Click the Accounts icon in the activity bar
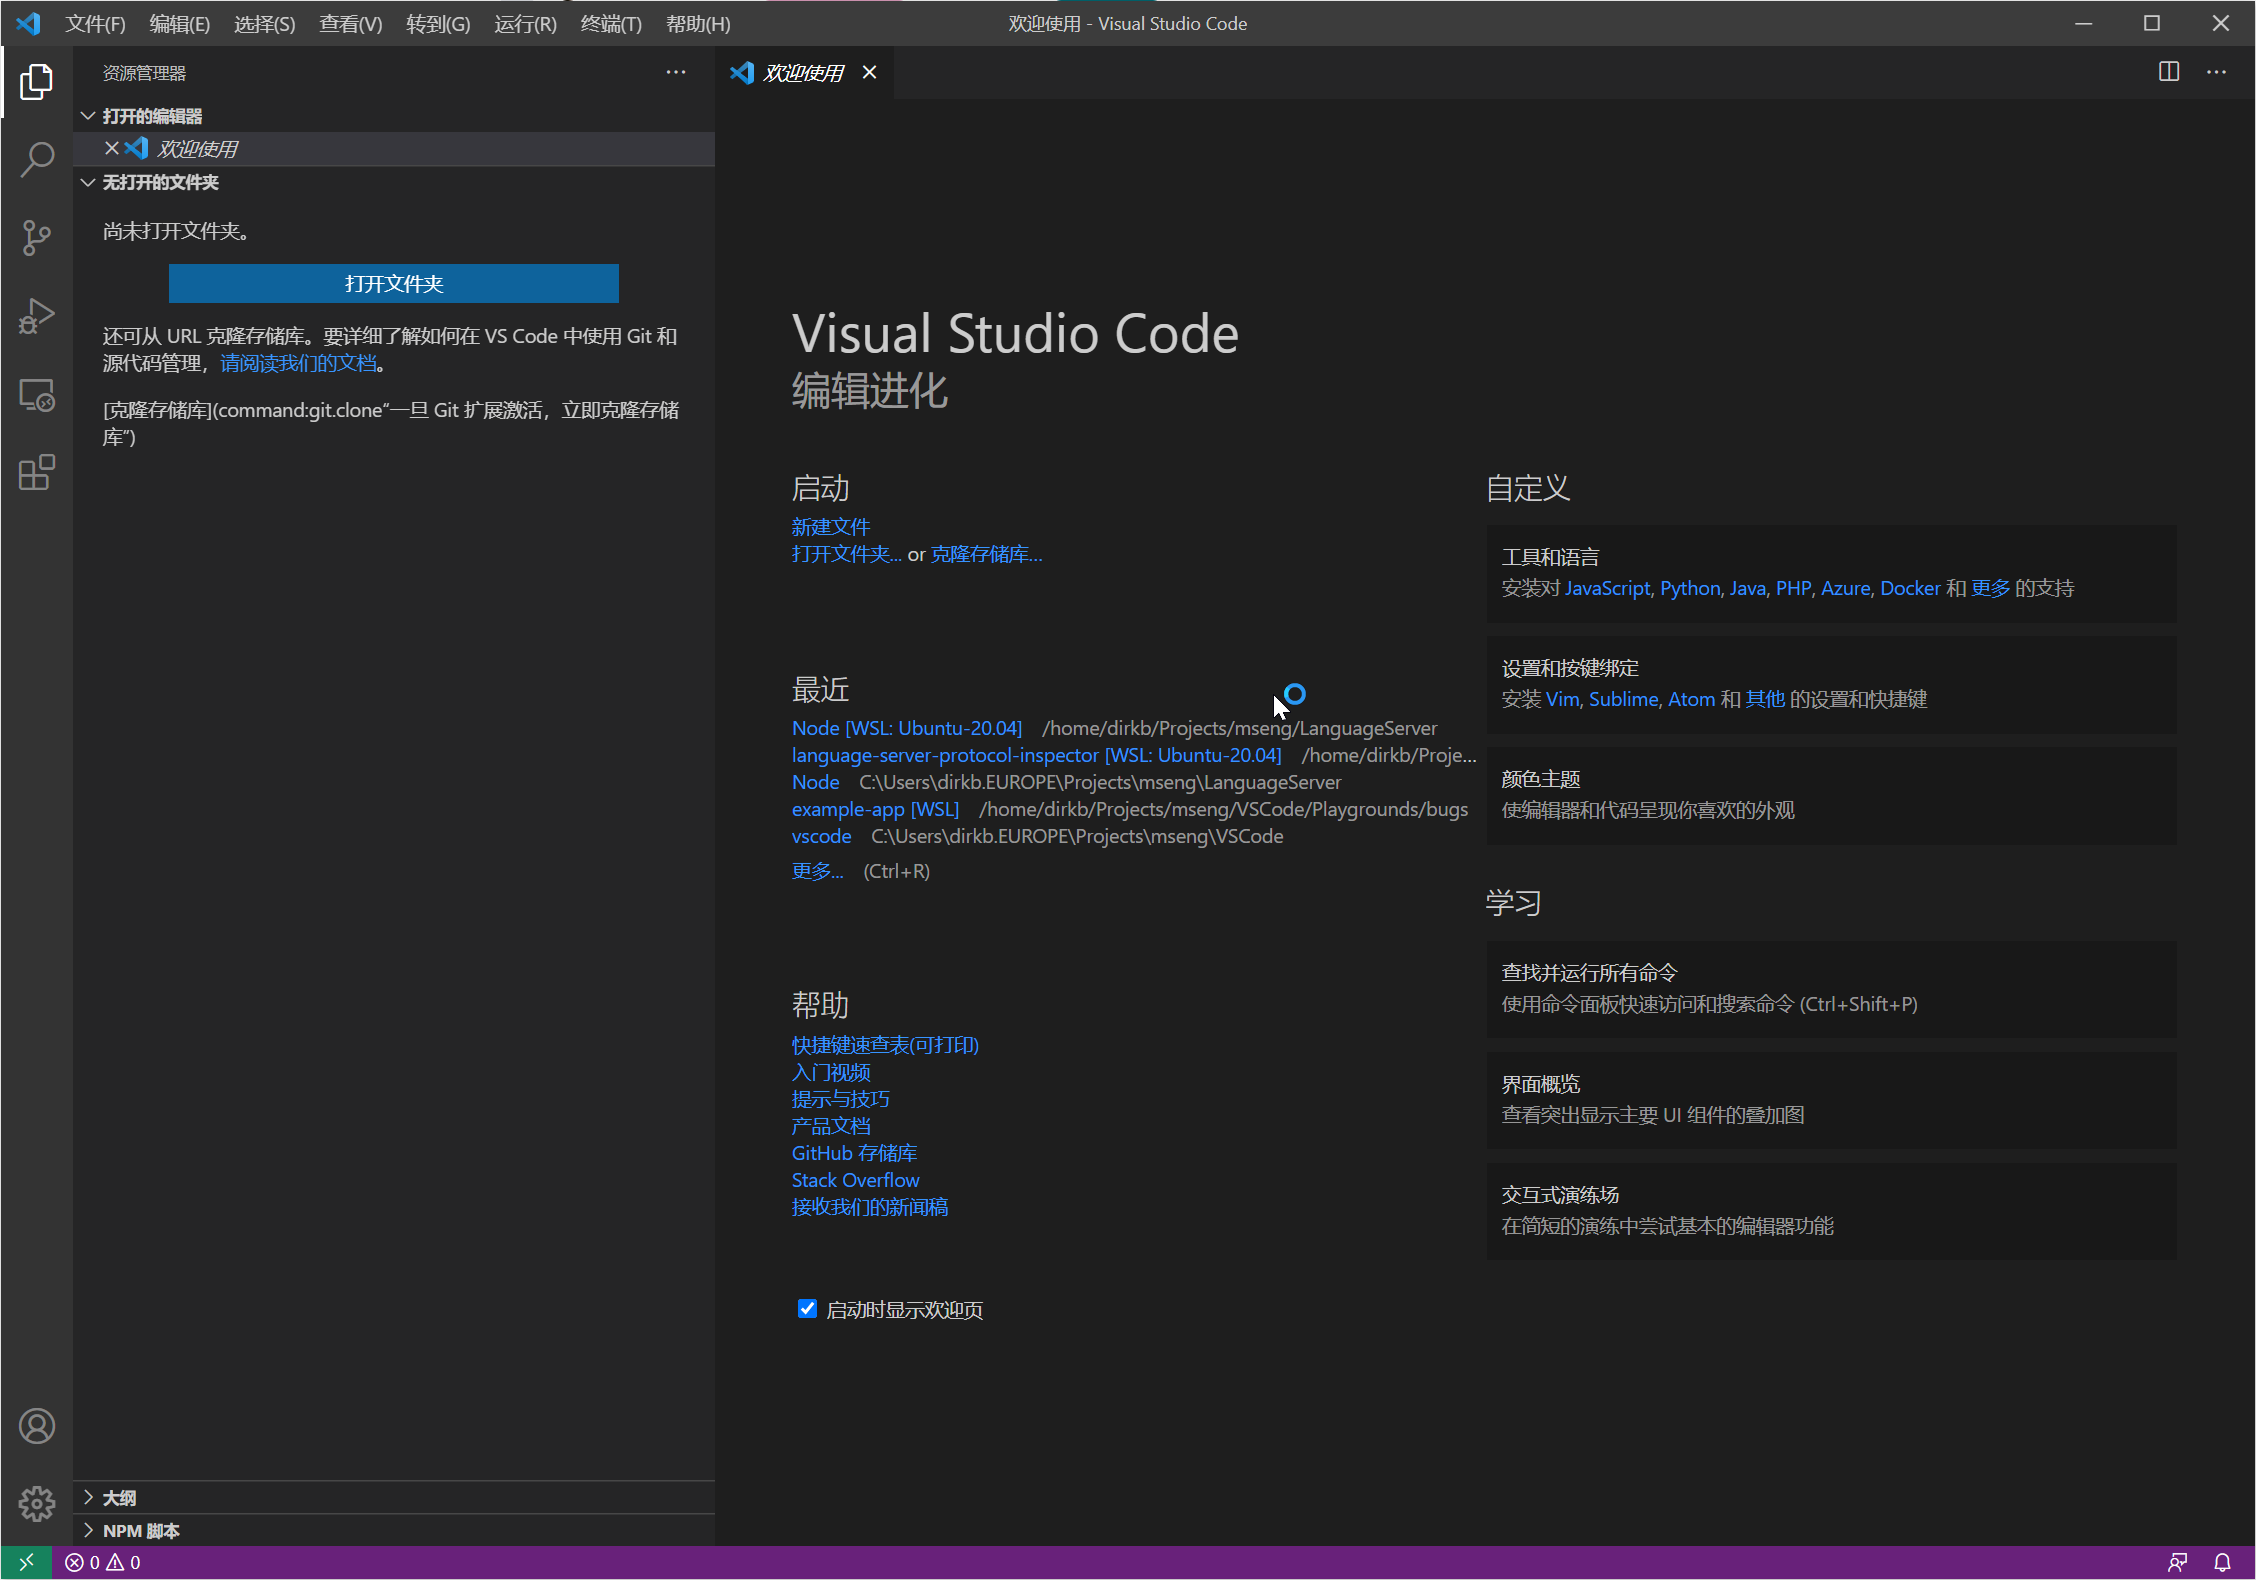The image size is (2256, 1580). click(x=37, y=1426)
